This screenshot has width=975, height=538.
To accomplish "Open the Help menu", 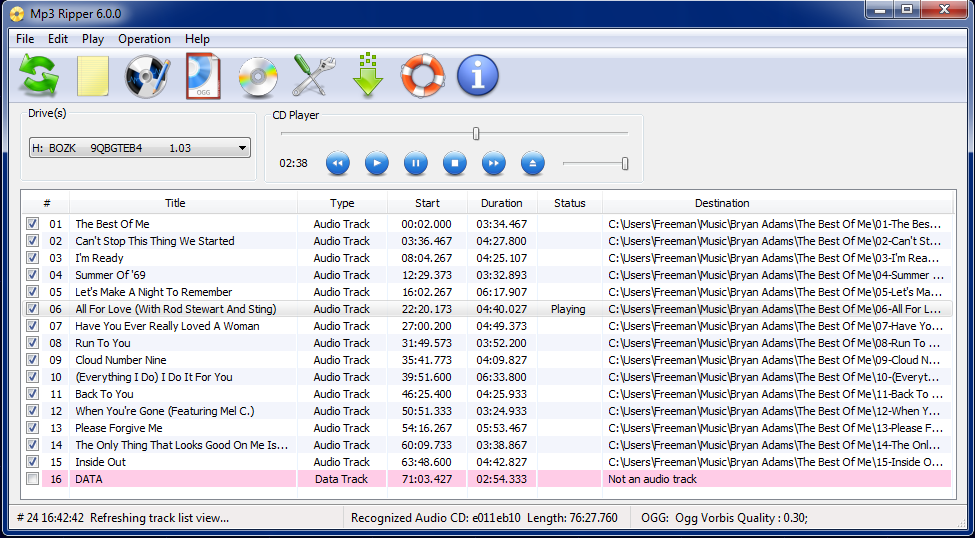I will tap(197, 39).
